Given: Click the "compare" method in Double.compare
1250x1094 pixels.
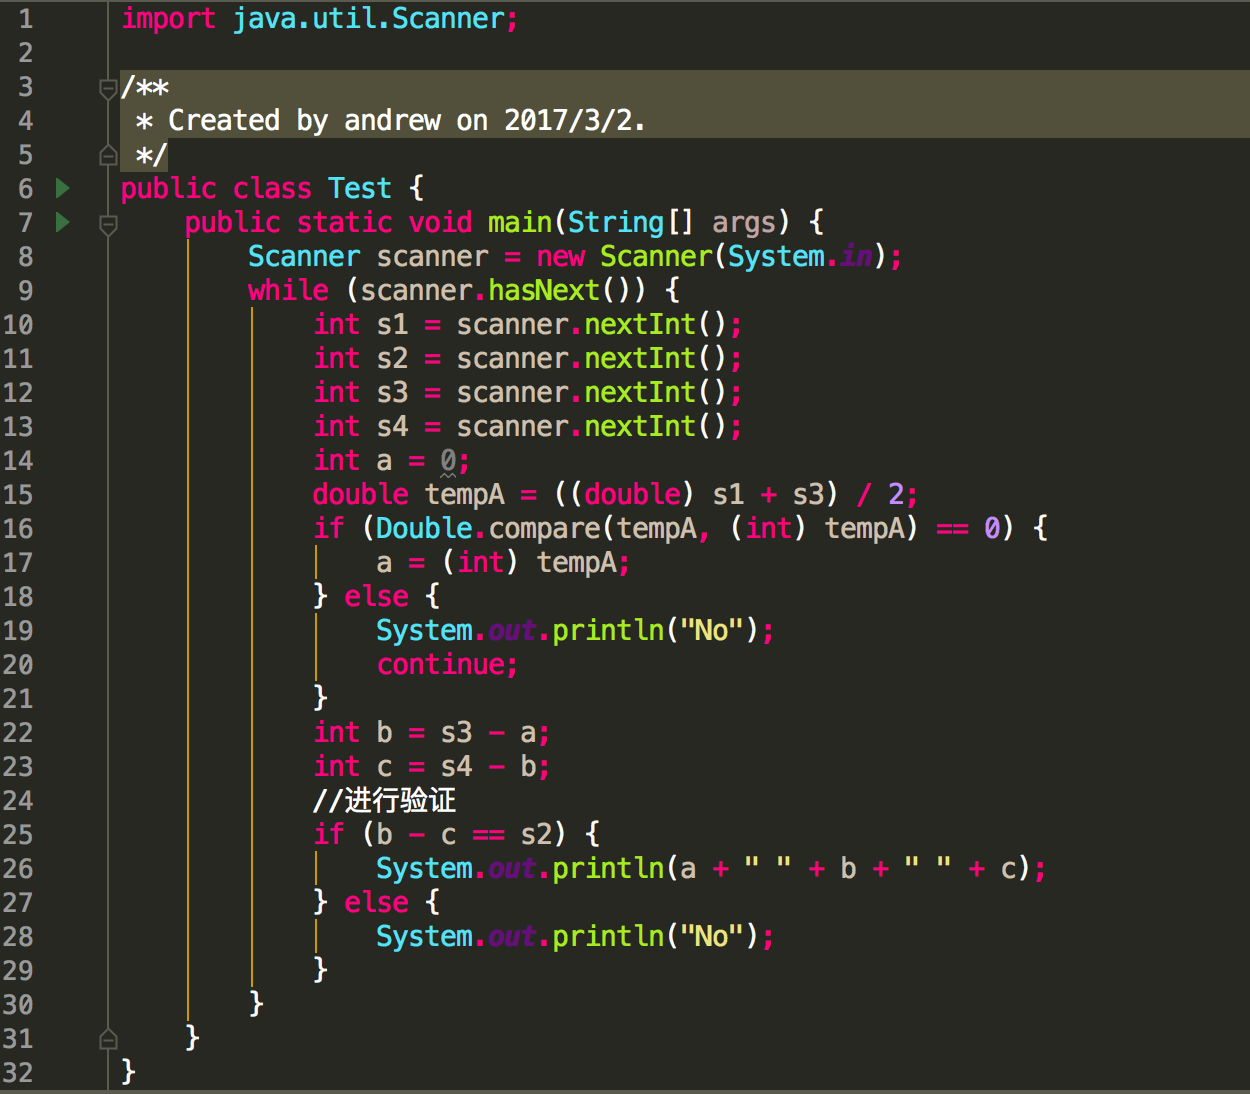Looking at the screenshot, I should coord(544,528).
